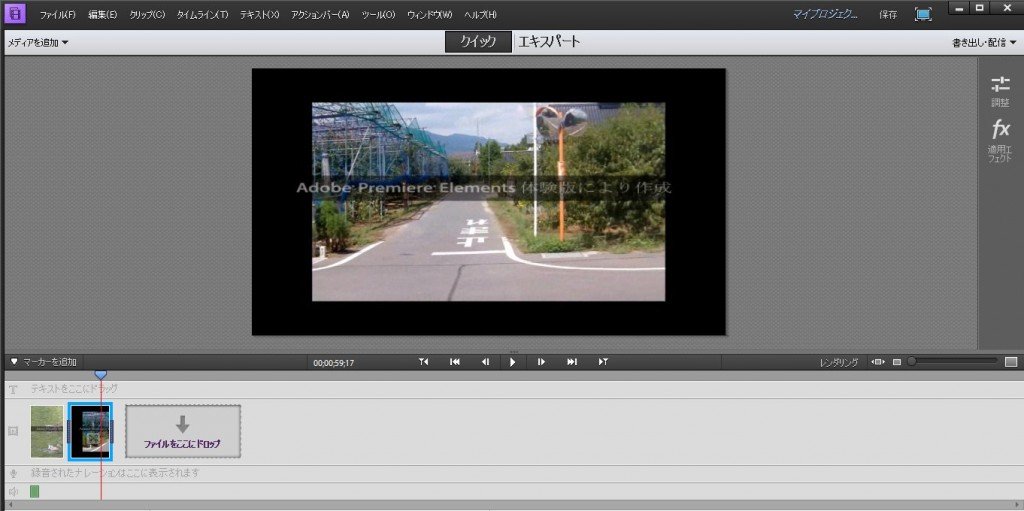1024x511 pixels.
Task: Step back one frame
Action: point(485,362)
